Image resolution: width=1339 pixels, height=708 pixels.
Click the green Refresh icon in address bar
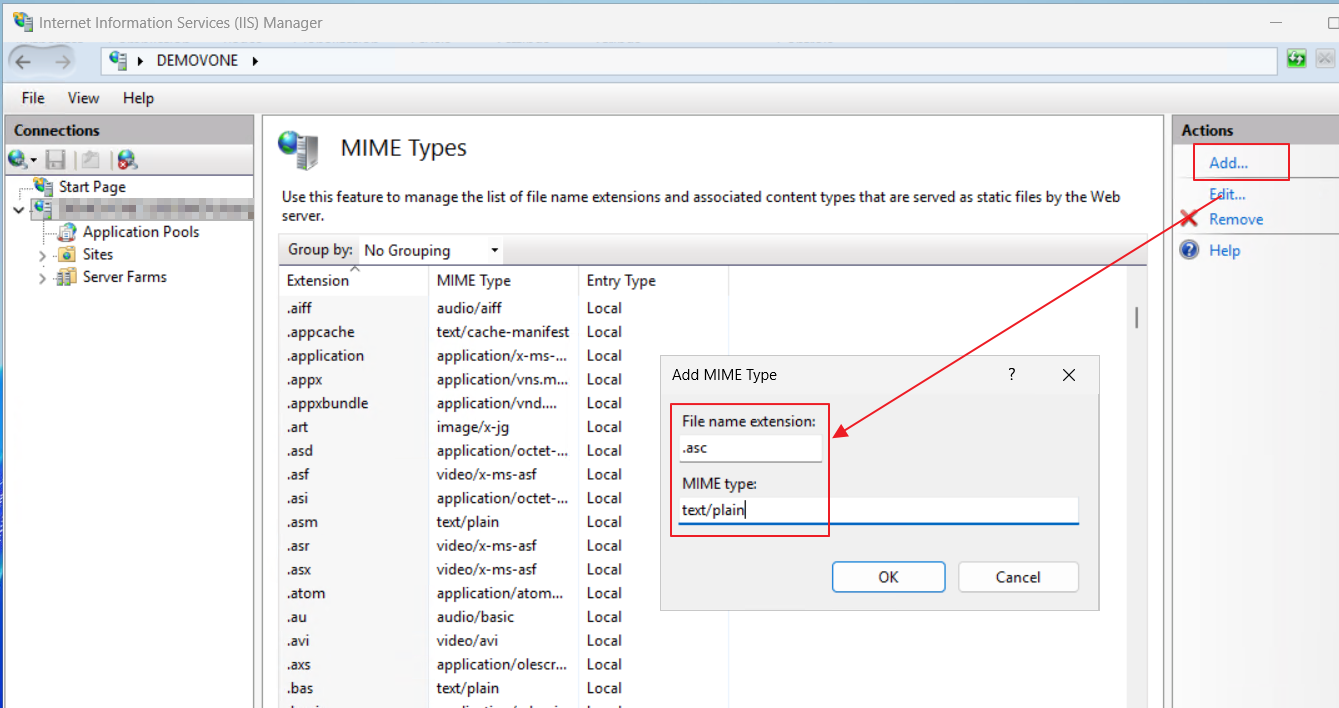(1297, 59)
